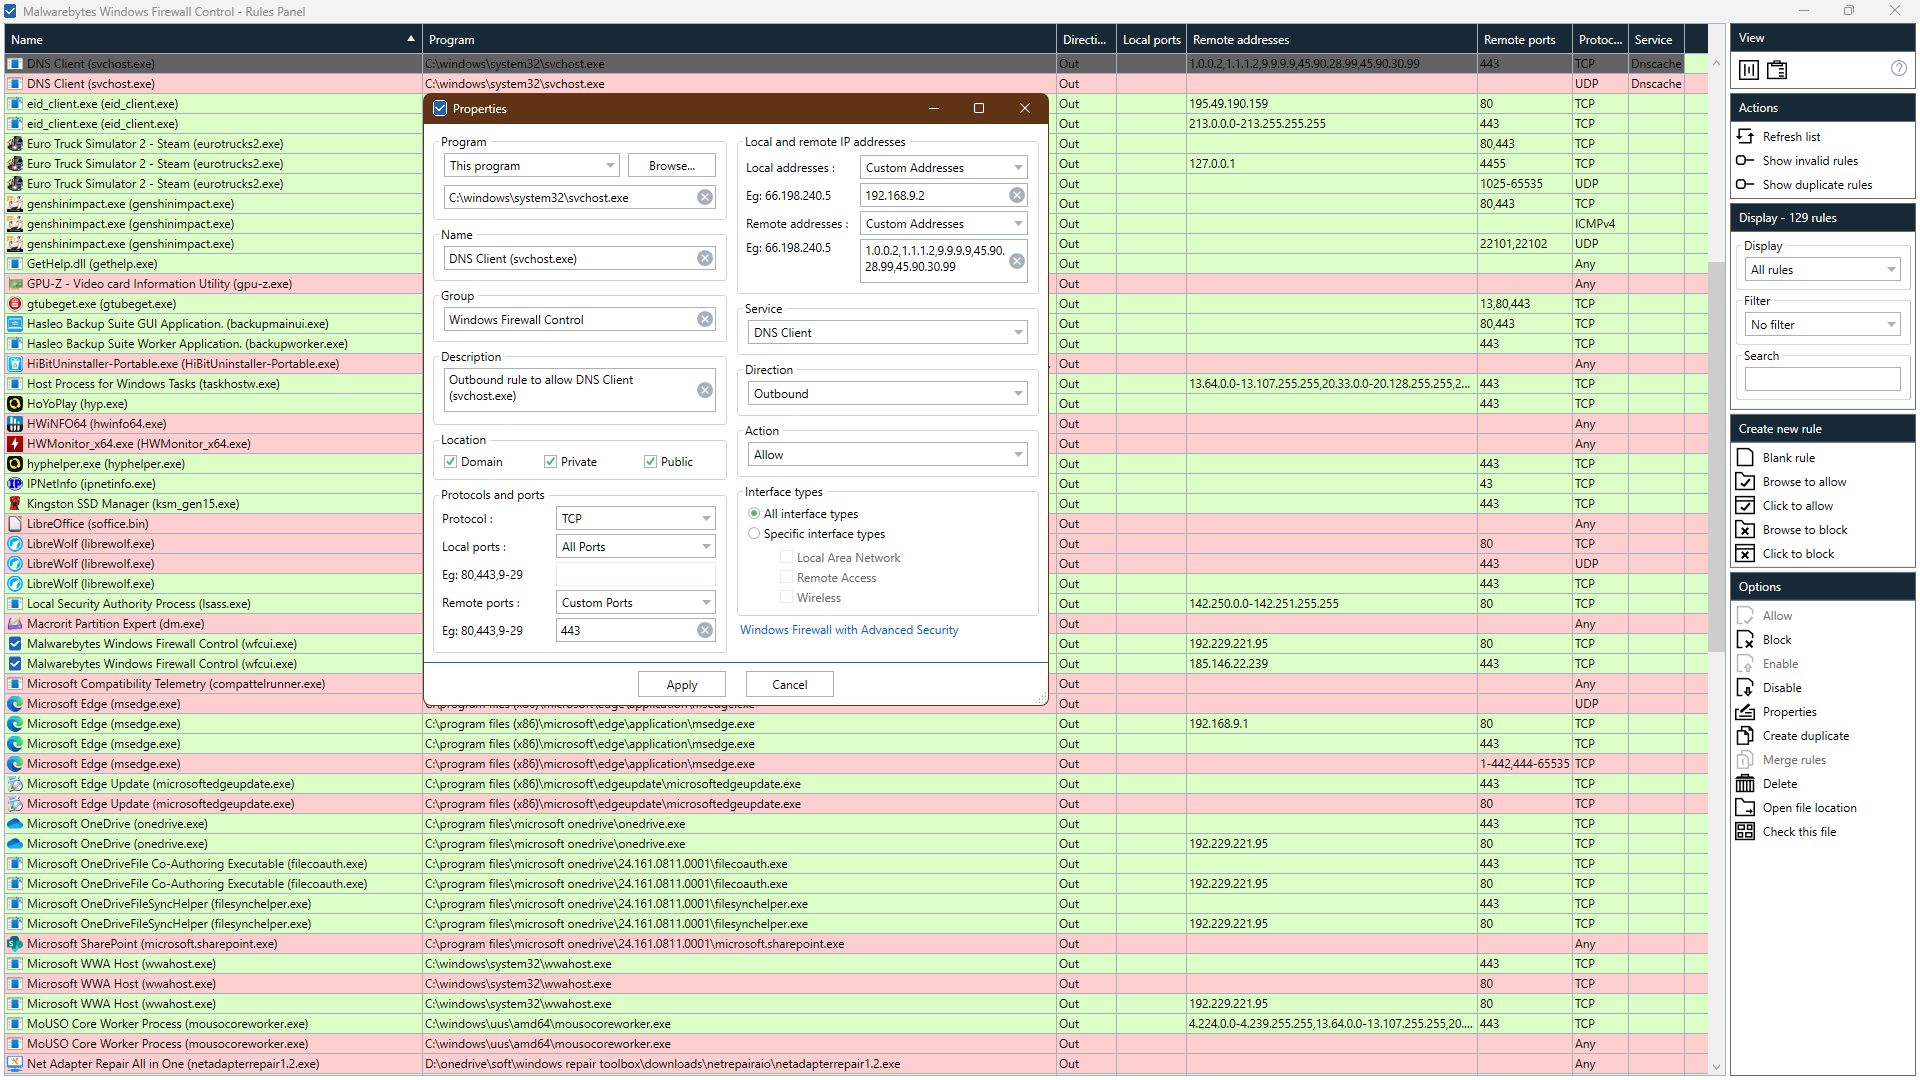Select Specific interface types radio button
Viewport: 1920px width, 1080px height.
pos(754,533)
